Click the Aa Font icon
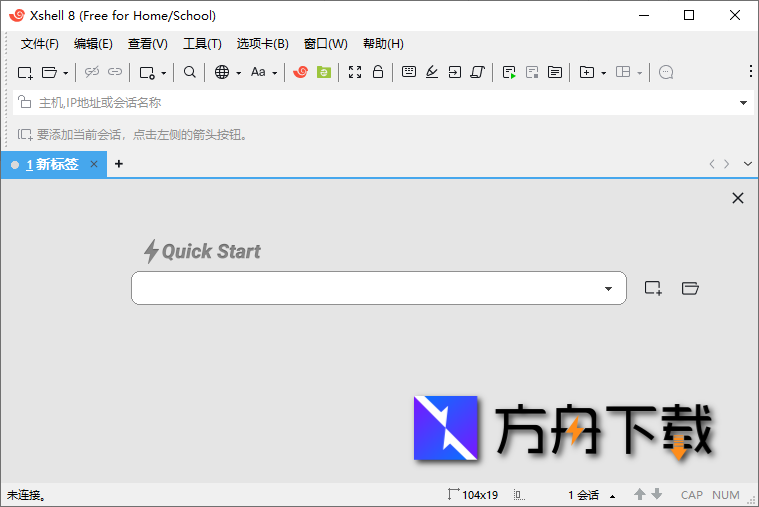Image resolution: width=759 pixels, height=507 pixels. pos(258,72)
